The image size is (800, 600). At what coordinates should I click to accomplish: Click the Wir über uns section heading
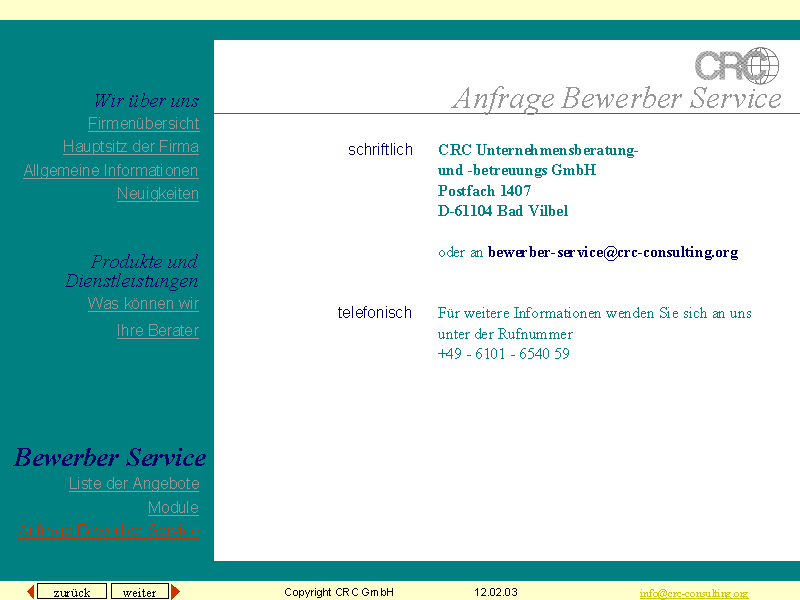[x=146, y=101]
